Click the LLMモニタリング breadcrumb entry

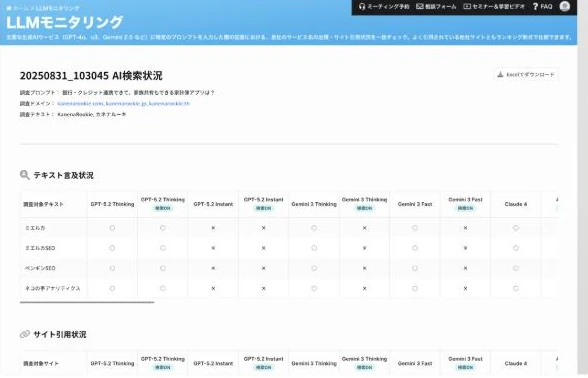57,8
